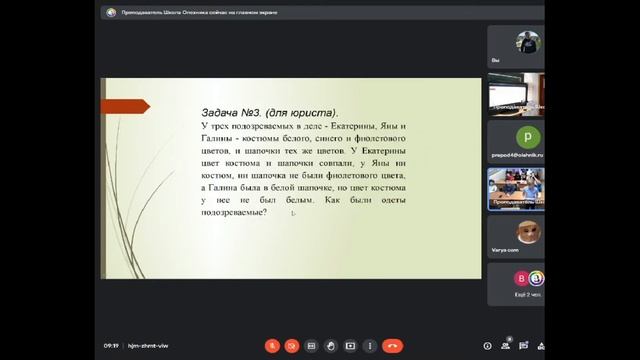Click the present screen button
The height and width of the screenshot is (360, 640).
point(350,346)
